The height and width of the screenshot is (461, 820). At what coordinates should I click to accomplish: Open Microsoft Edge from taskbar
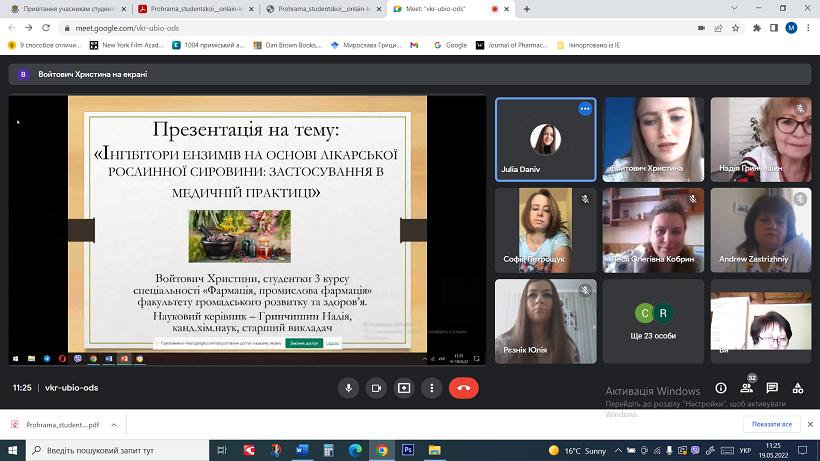[355, 450]
